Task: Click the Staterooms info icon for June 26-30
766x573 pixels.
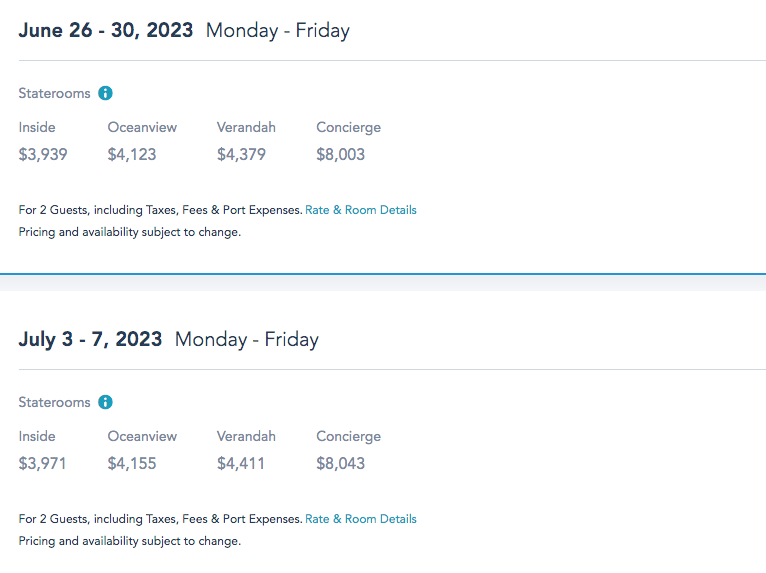Action: [106, 93]
